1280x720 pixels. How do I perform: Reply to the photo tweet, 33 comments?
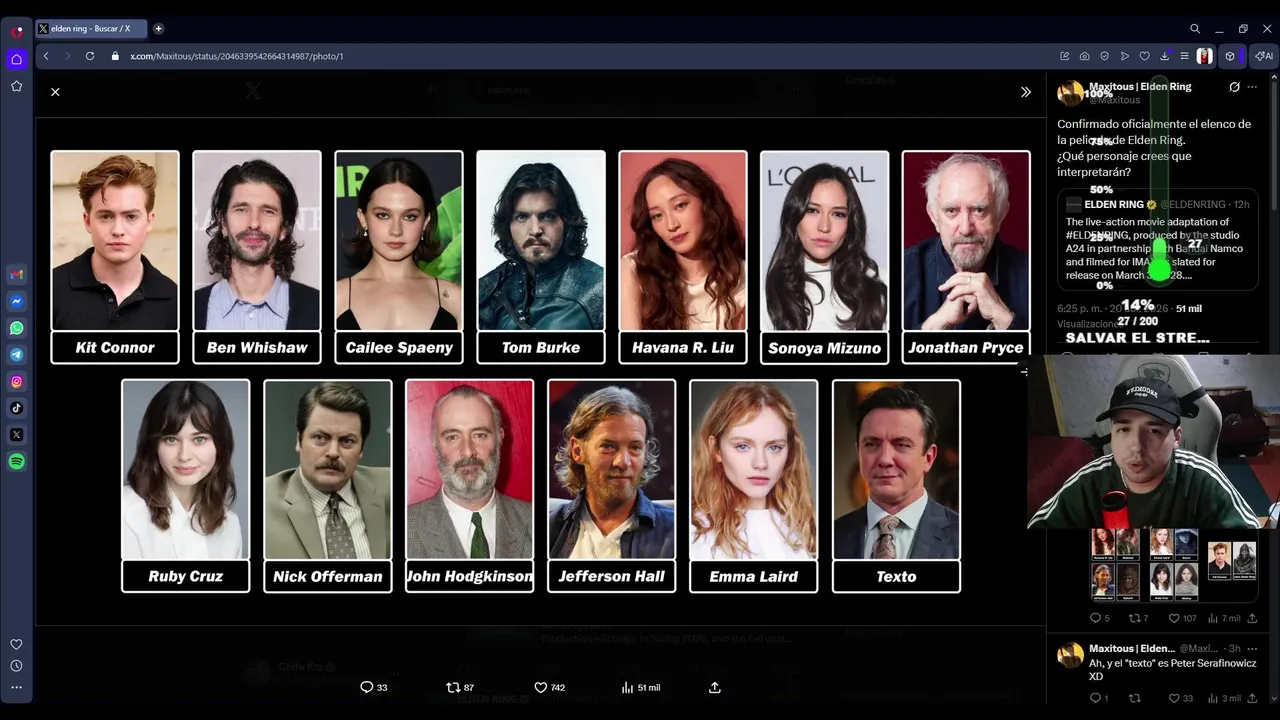pos(373,687)
